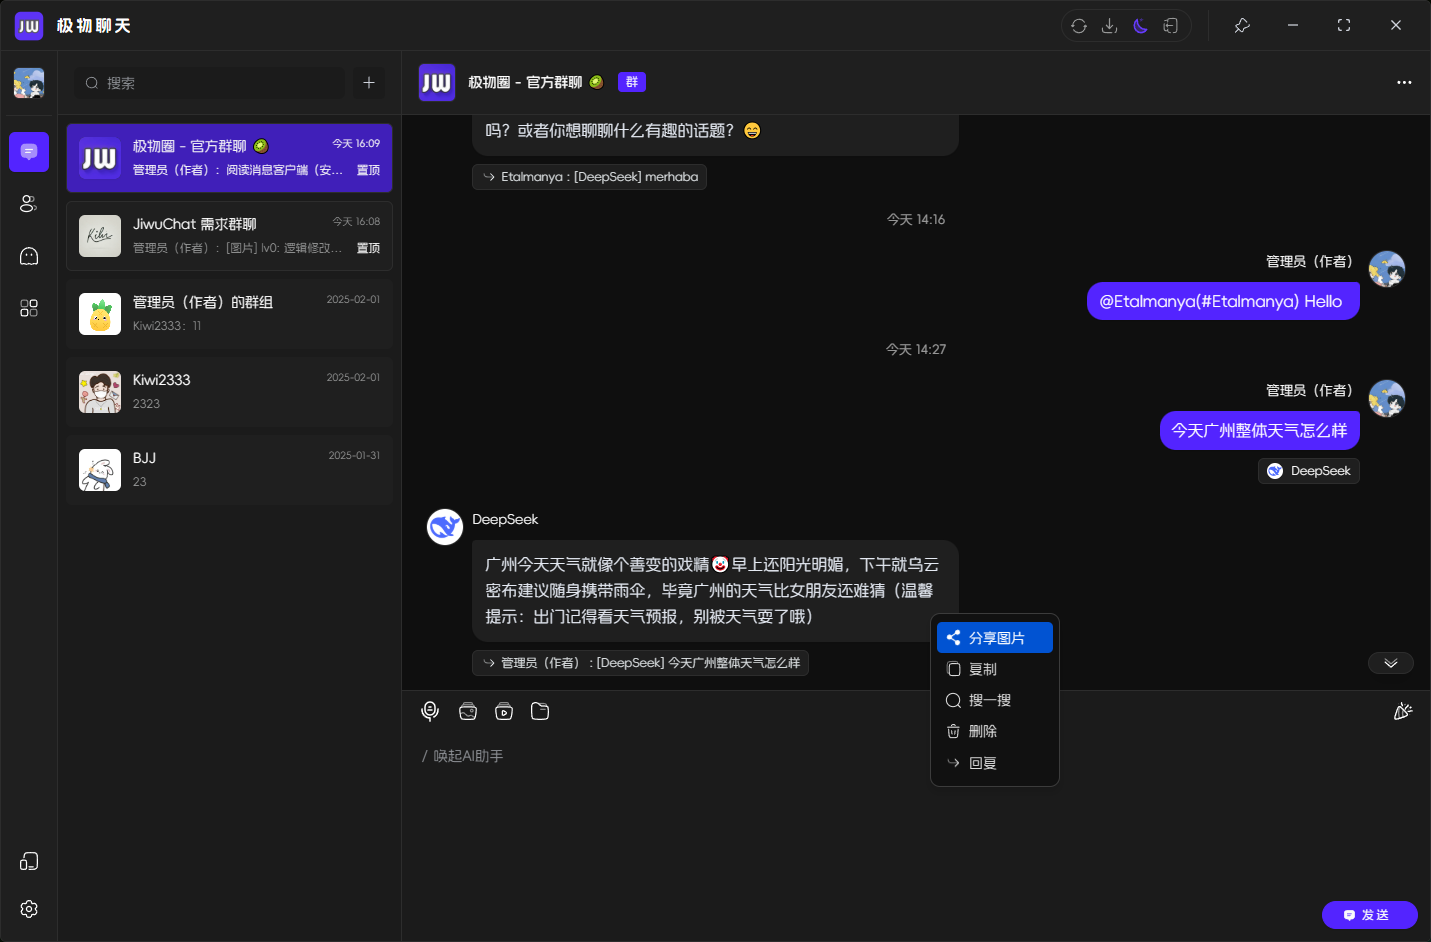The width and height of the screenshot is (1431, 942).
Task: Click the window layout icon beside the moon
Action: pyautogui.click(x=1170, y=26)
